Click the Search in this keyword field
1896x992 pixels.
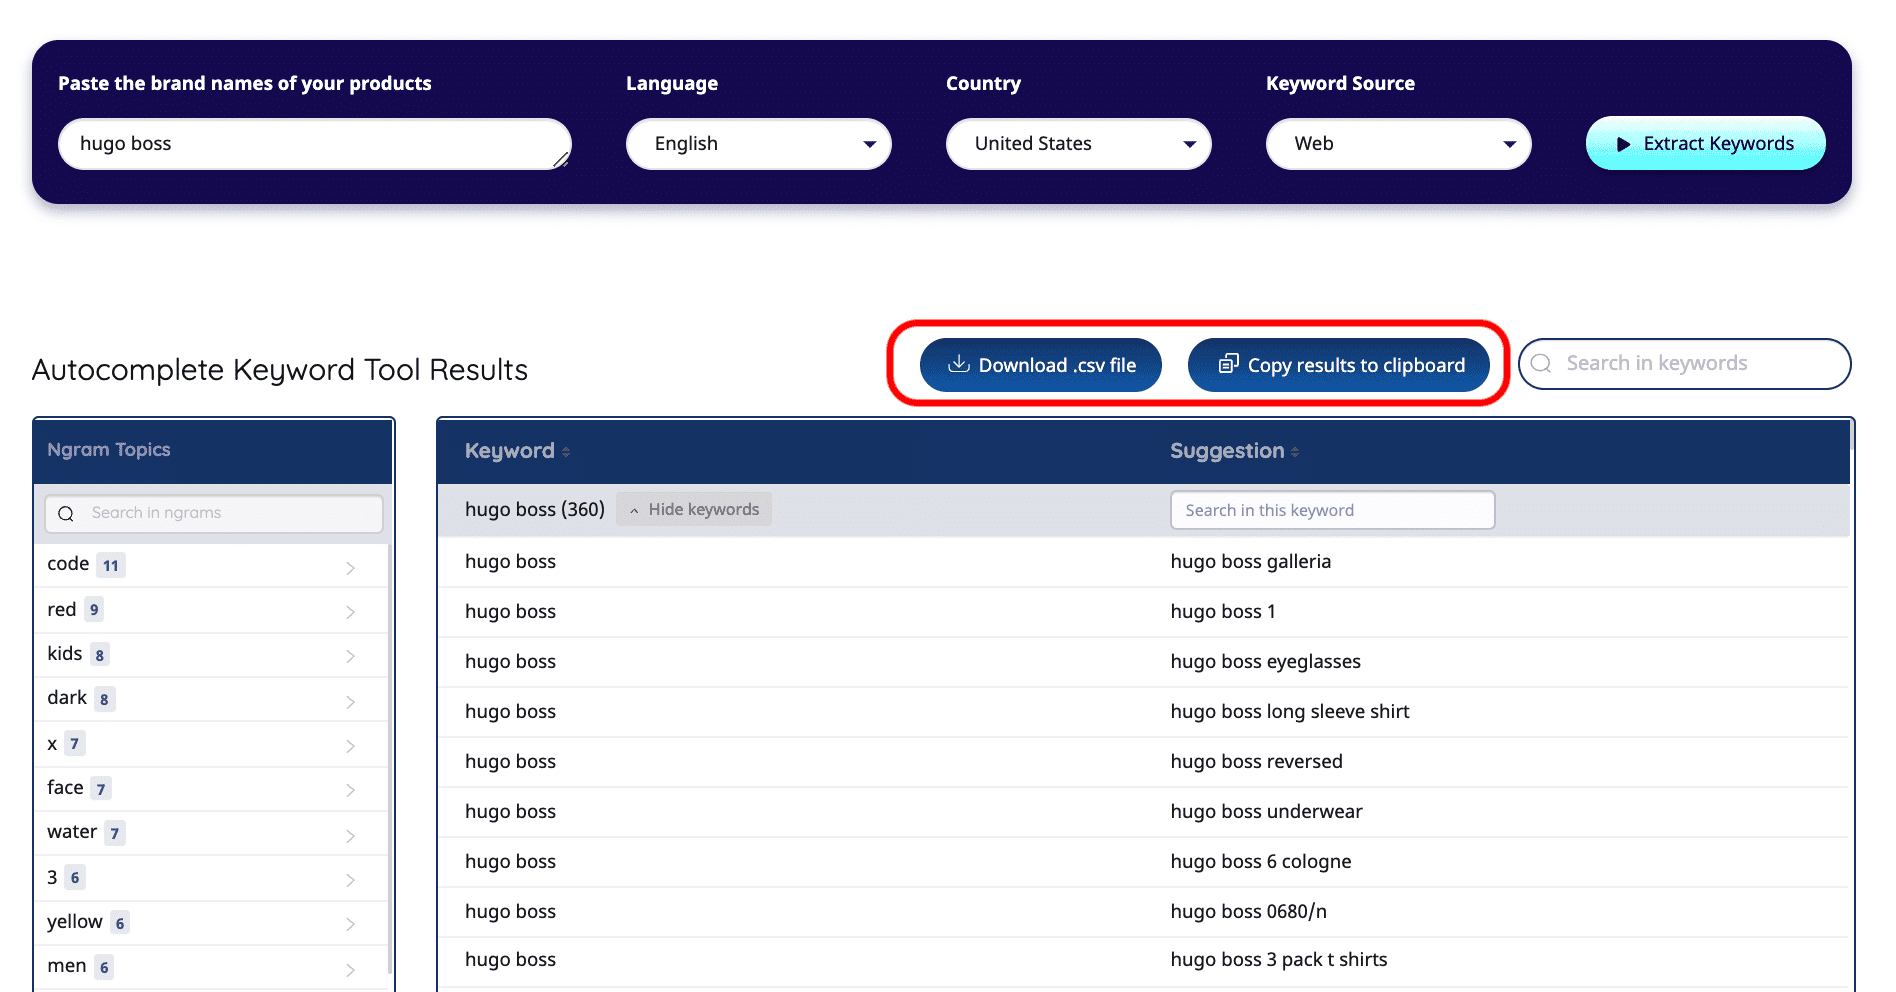point(1332,510)
